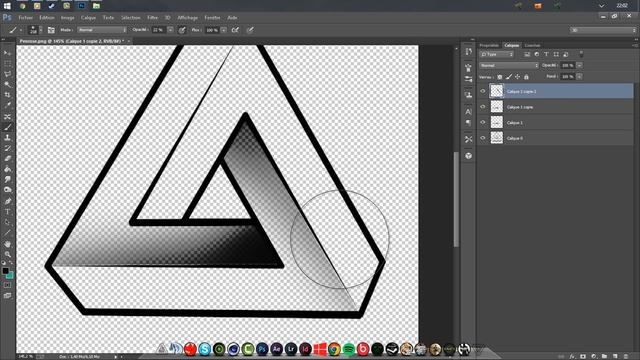This screenshot has width=640, height=360.
Task: Select the Rectangular Marquee tool
Action: [7, 64]
